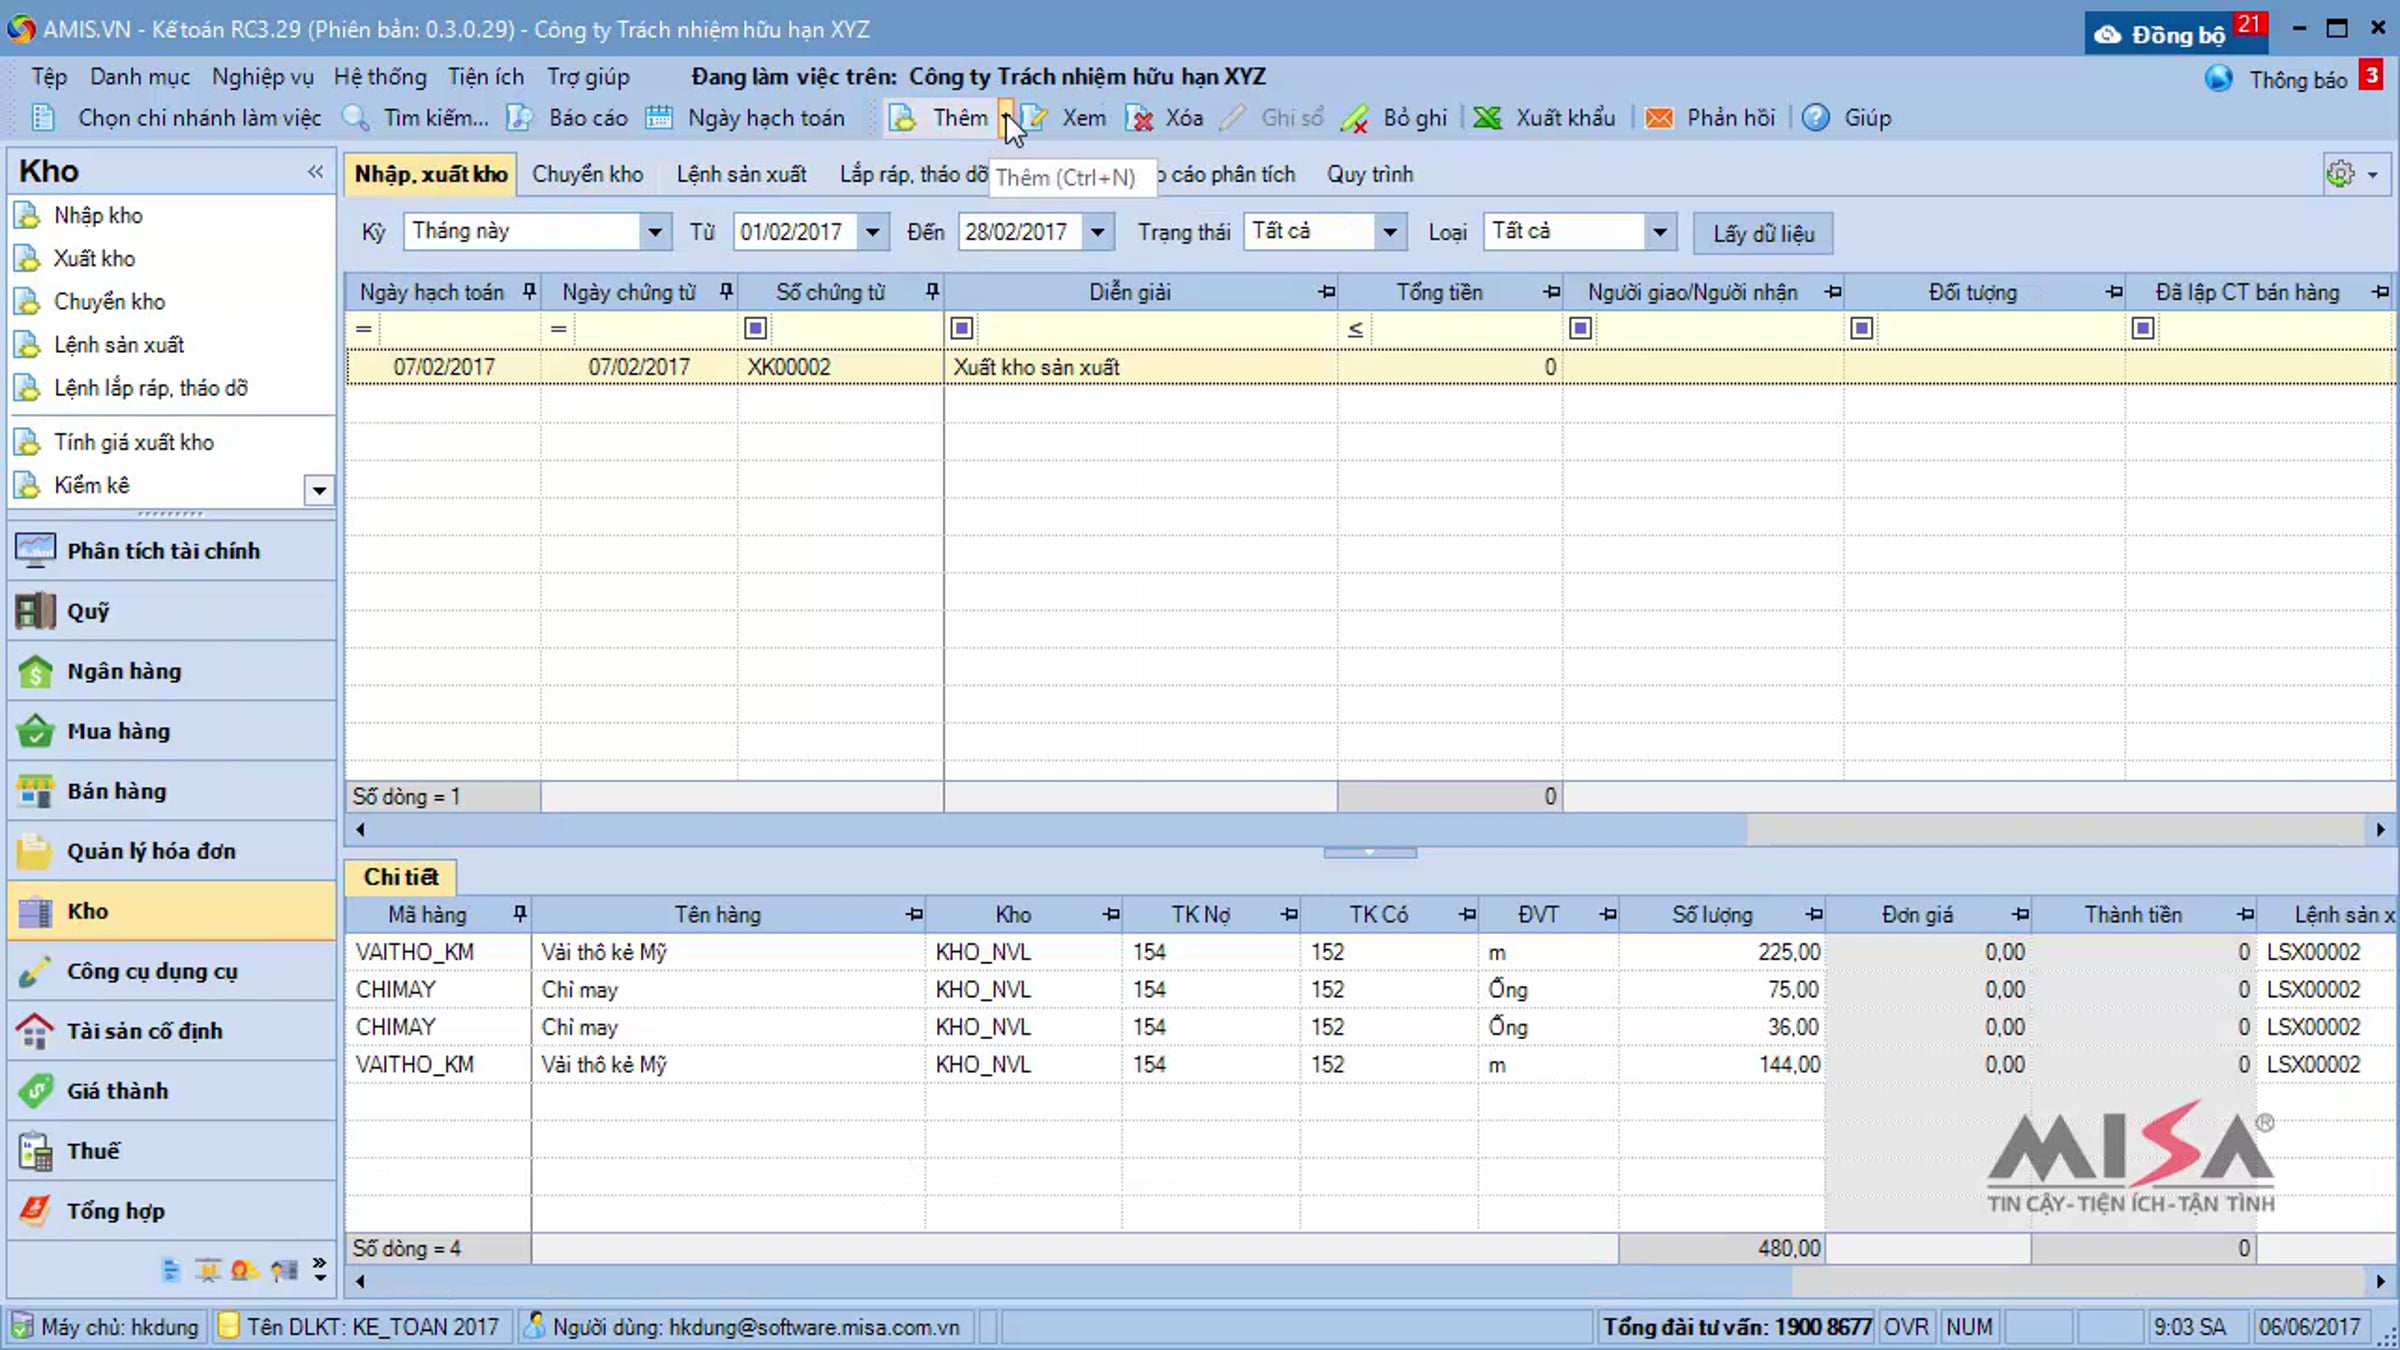
Task: Toggle the pin on Tổng tiền column
Action: tap(1551, 292)
